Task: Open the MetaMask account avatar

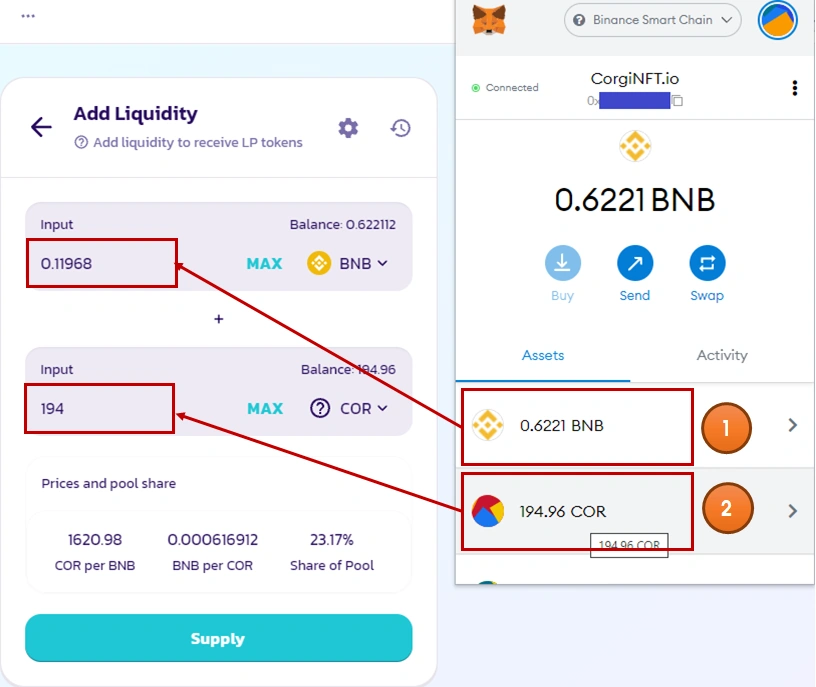Action: pyautogui.click(x=777, y=20)
